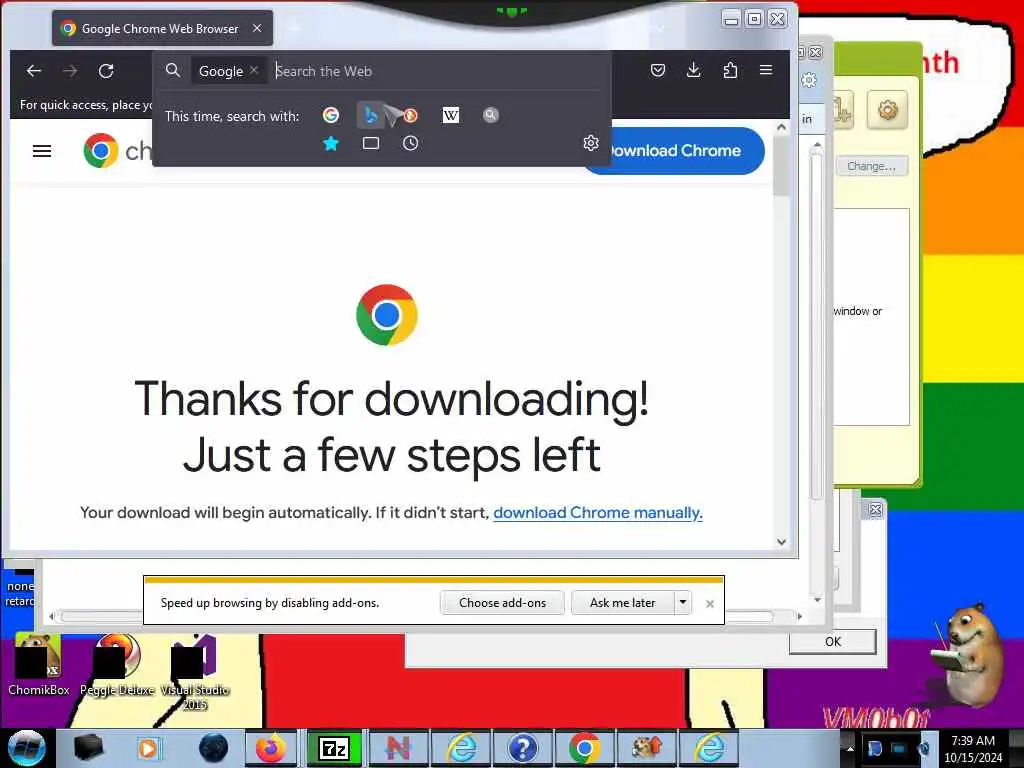Click the forward navigation arrow

(x=70, y=71)
